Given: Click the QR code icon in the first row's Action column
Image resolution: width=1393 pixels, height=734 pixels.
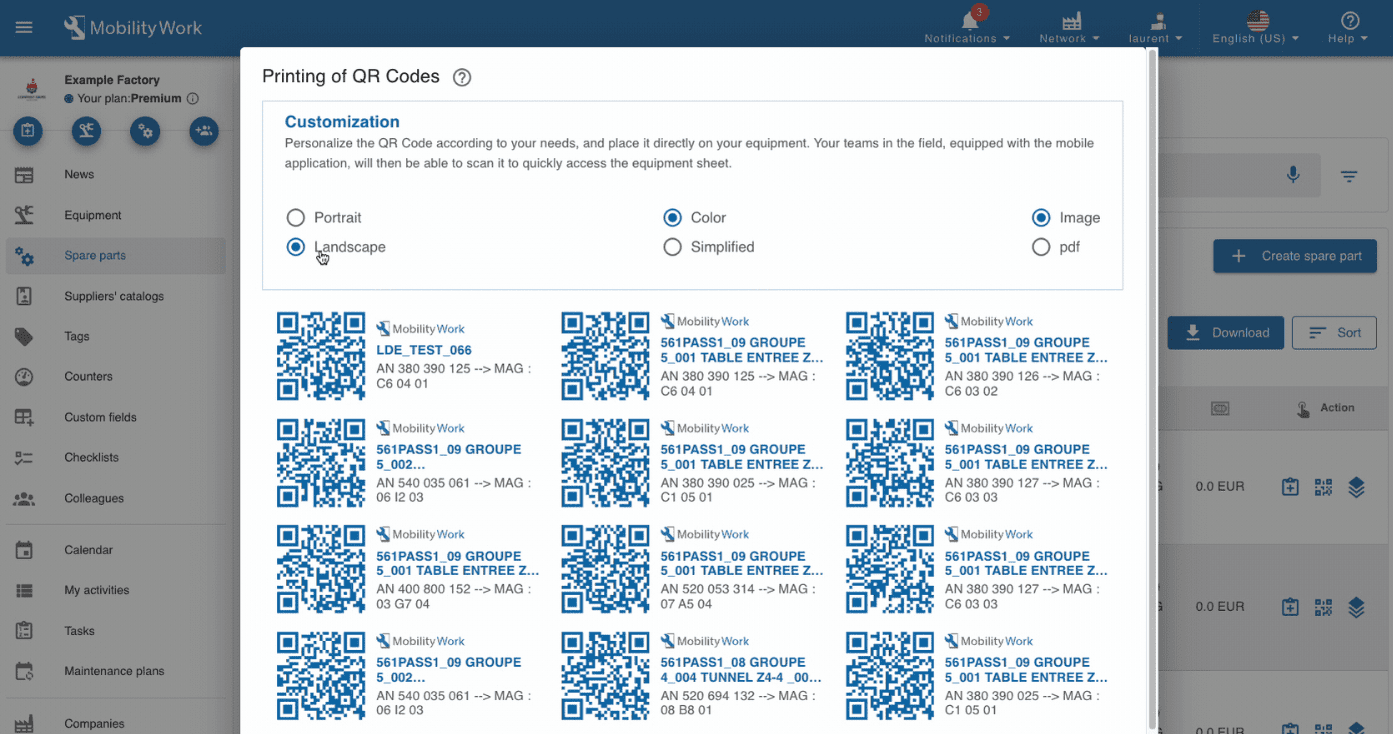Looking at the screenshot, I should click(1323, 486).
